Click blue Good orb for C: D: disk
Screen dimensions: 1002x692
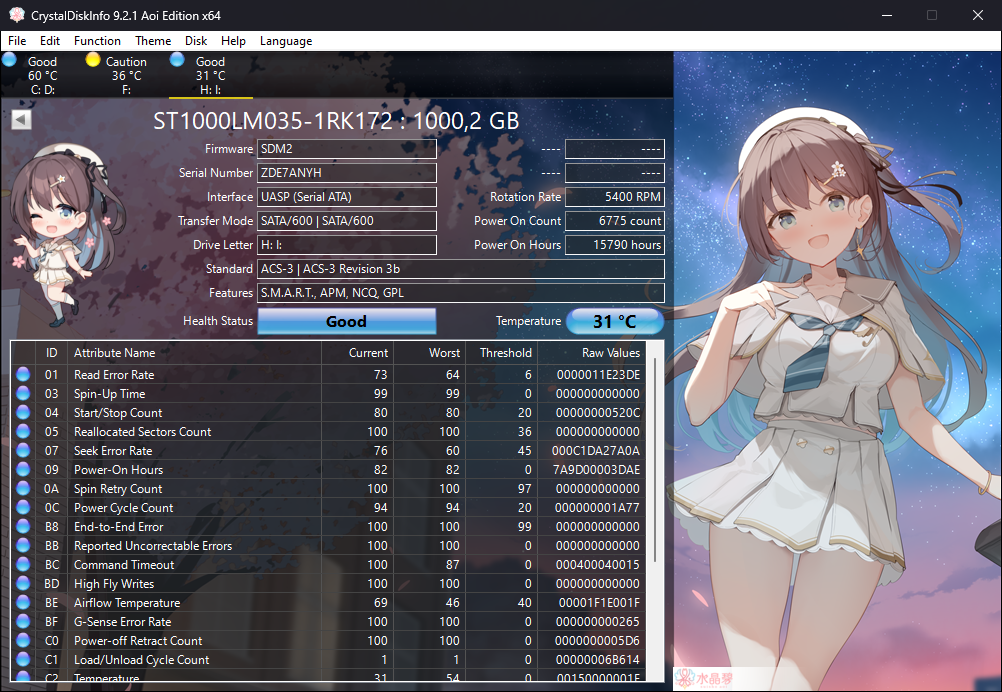[10, 60]
